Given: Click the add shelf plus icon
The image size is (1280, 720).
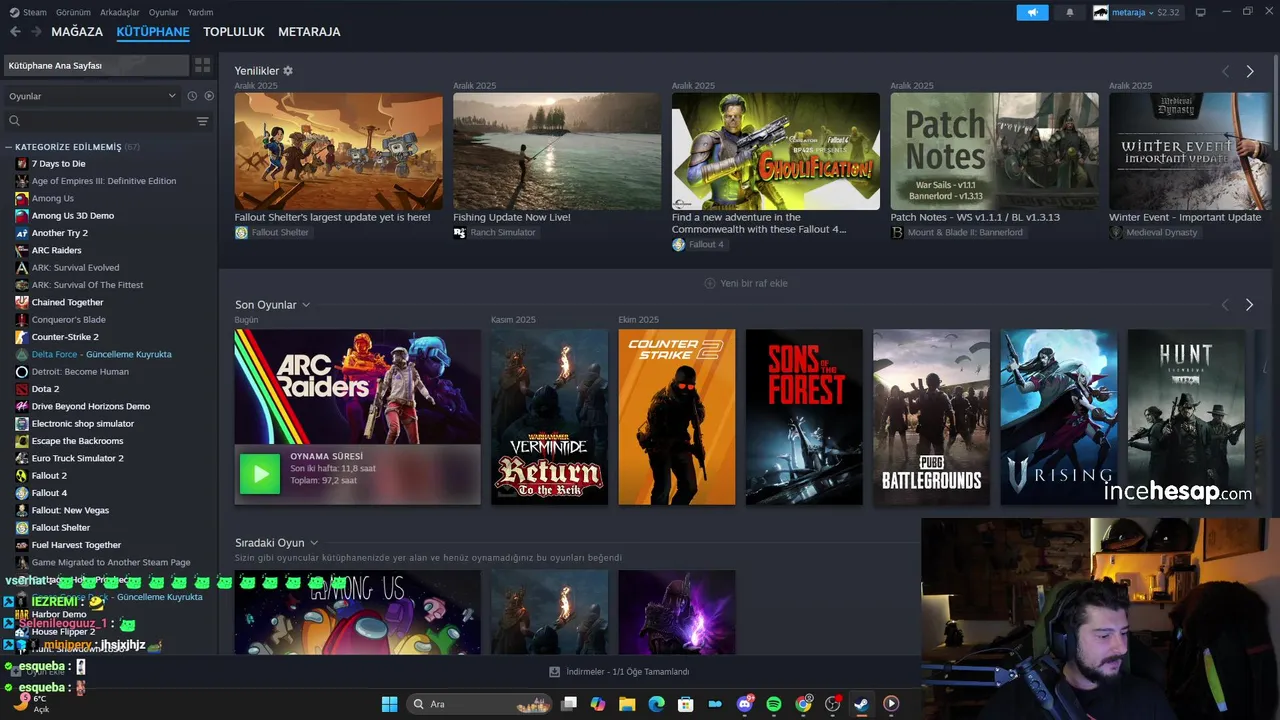Looking at the screenshot, I should click(x=710, y=283).
